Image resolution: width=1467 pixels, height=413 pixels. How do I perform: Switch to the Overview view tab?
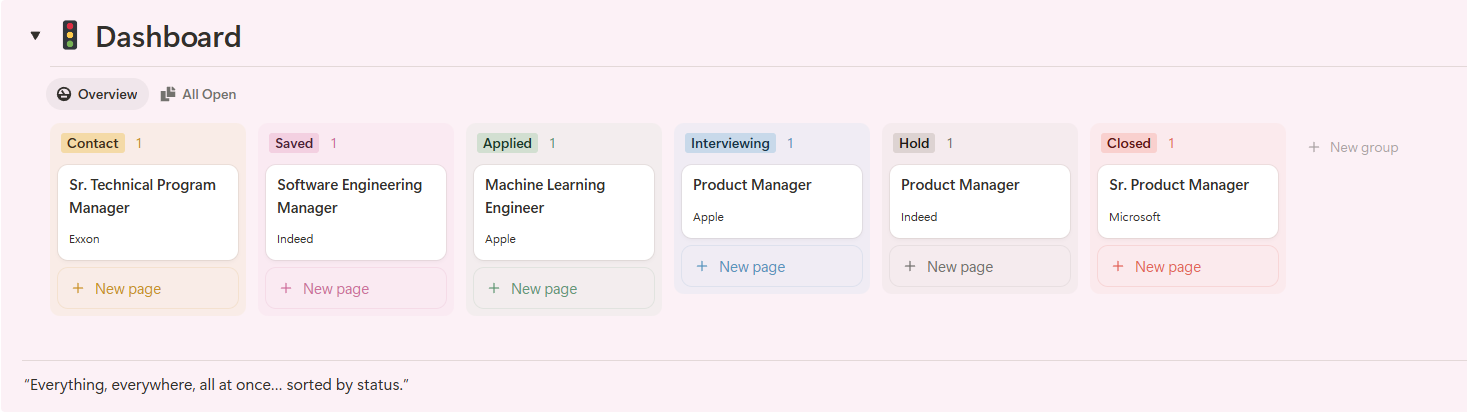click(x=97, y=94)
